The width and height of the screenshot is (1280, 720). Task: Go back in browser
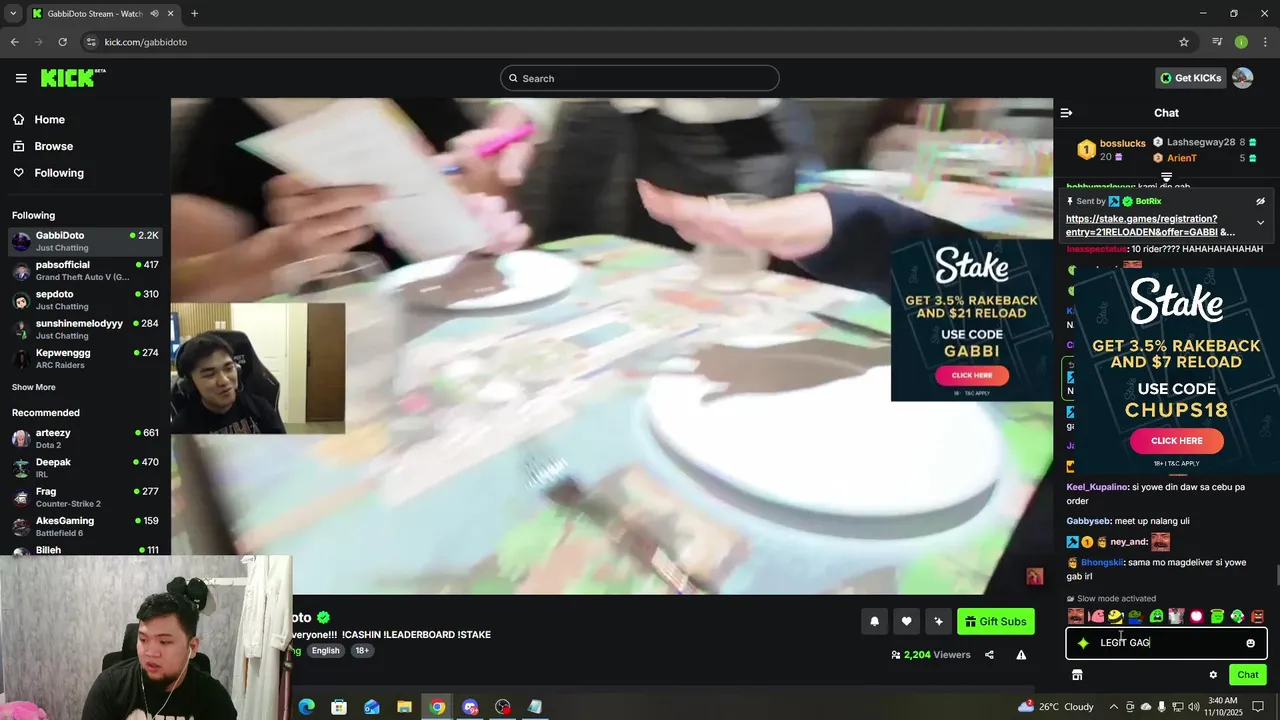pos(15,42)
